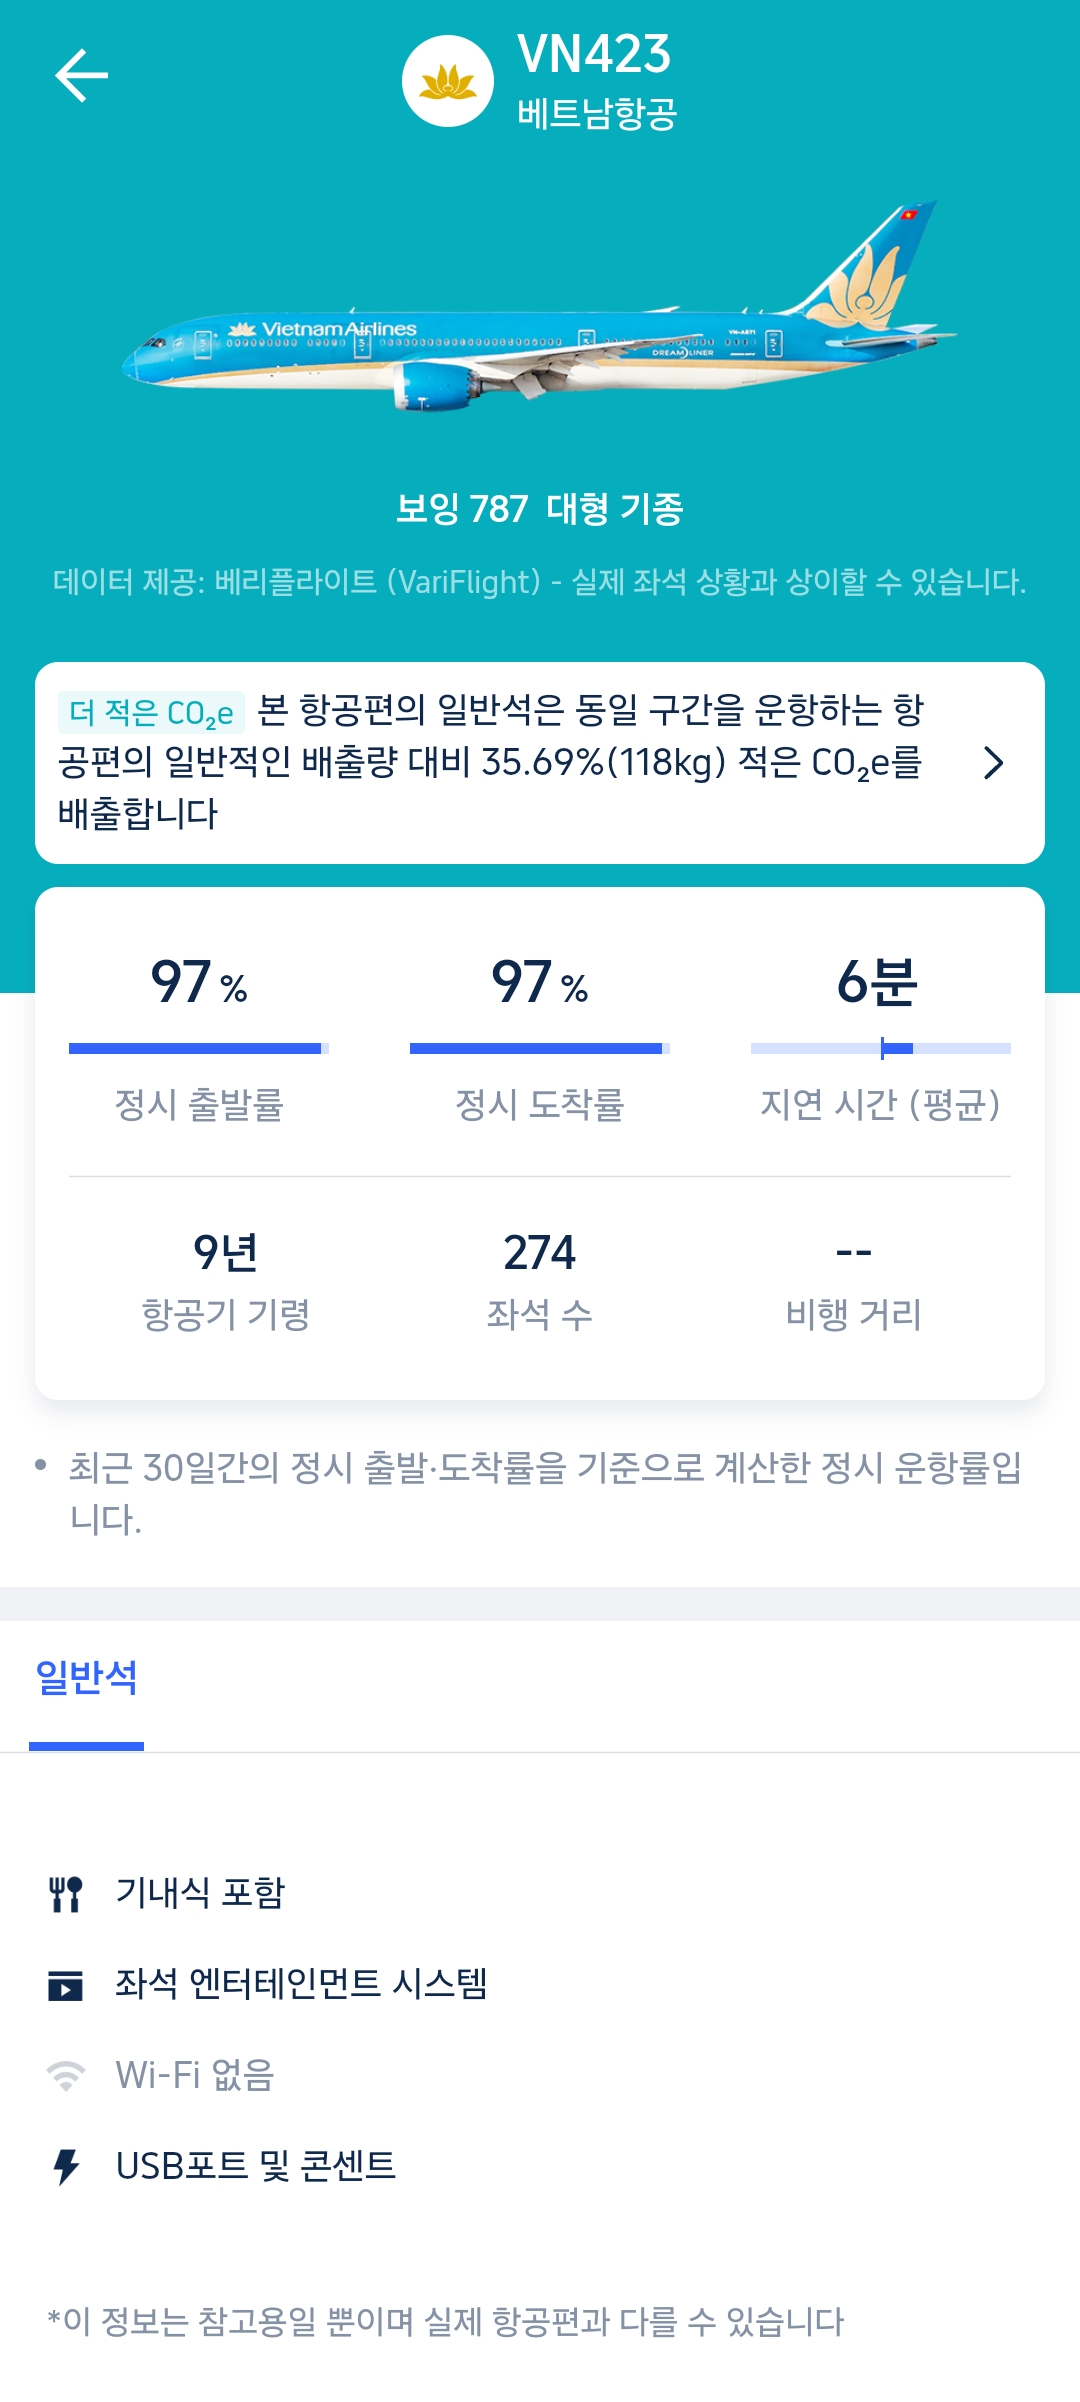The width and height of the screenshot is (1080, 2402).
Task: Tap the 9년 aircraft age stat
Action: point(226,1254)
